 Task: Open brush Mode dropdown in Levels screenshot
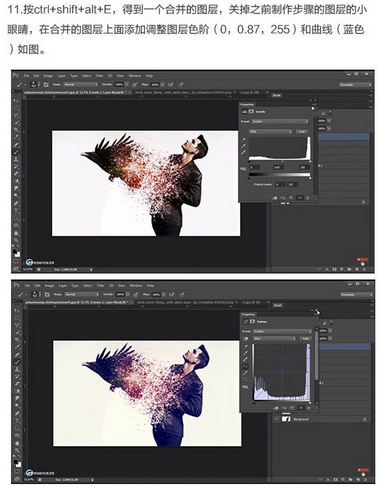[81, 85]
